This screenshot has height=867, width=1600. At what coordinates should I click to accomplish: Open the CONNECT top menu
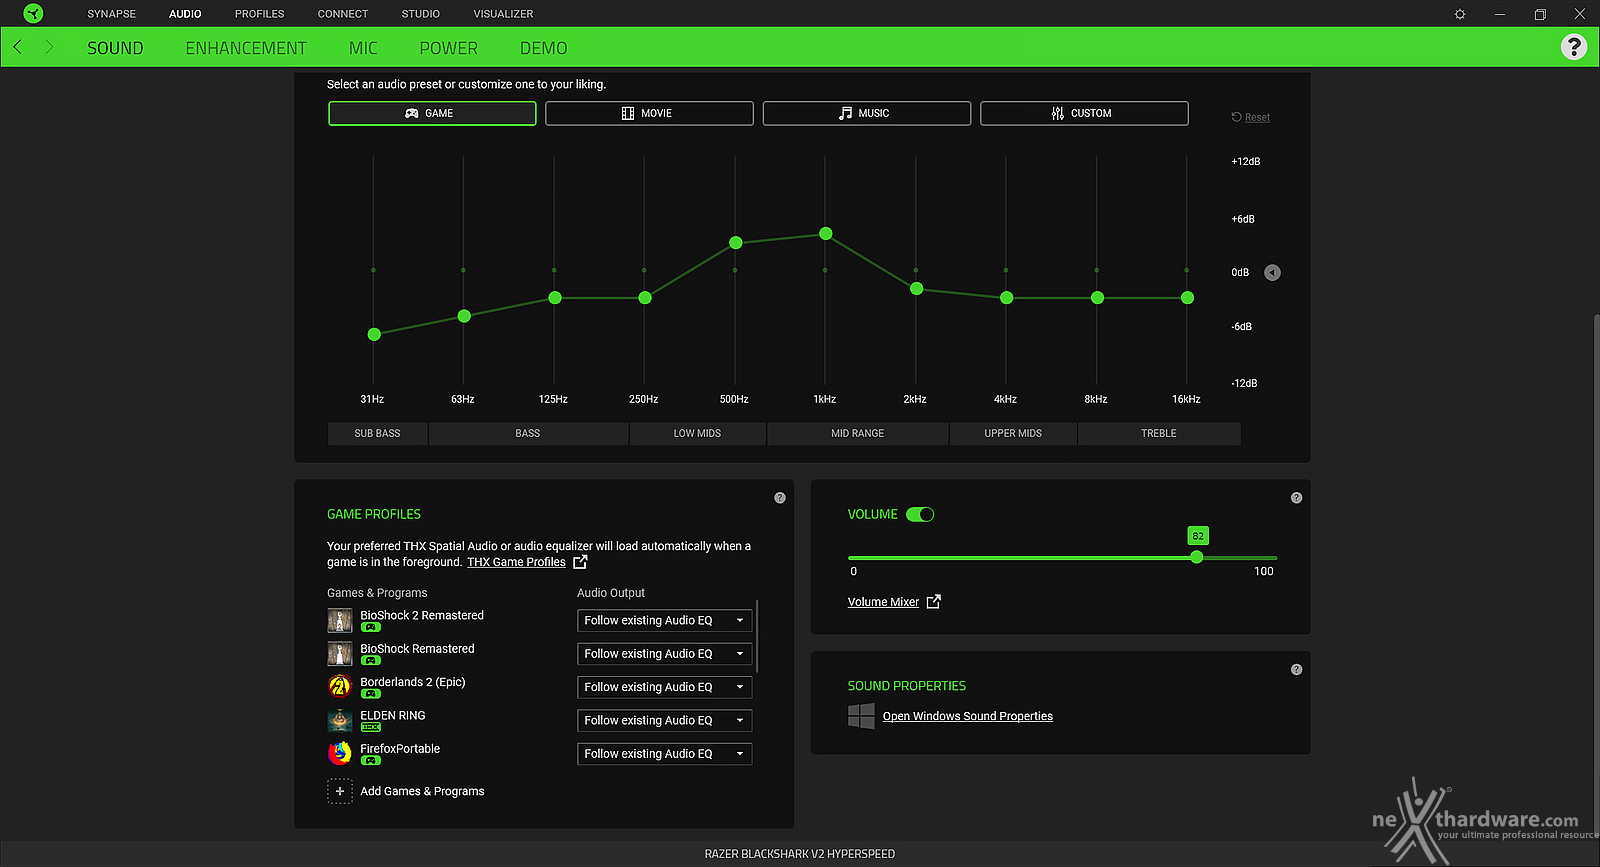pos(343,14)
